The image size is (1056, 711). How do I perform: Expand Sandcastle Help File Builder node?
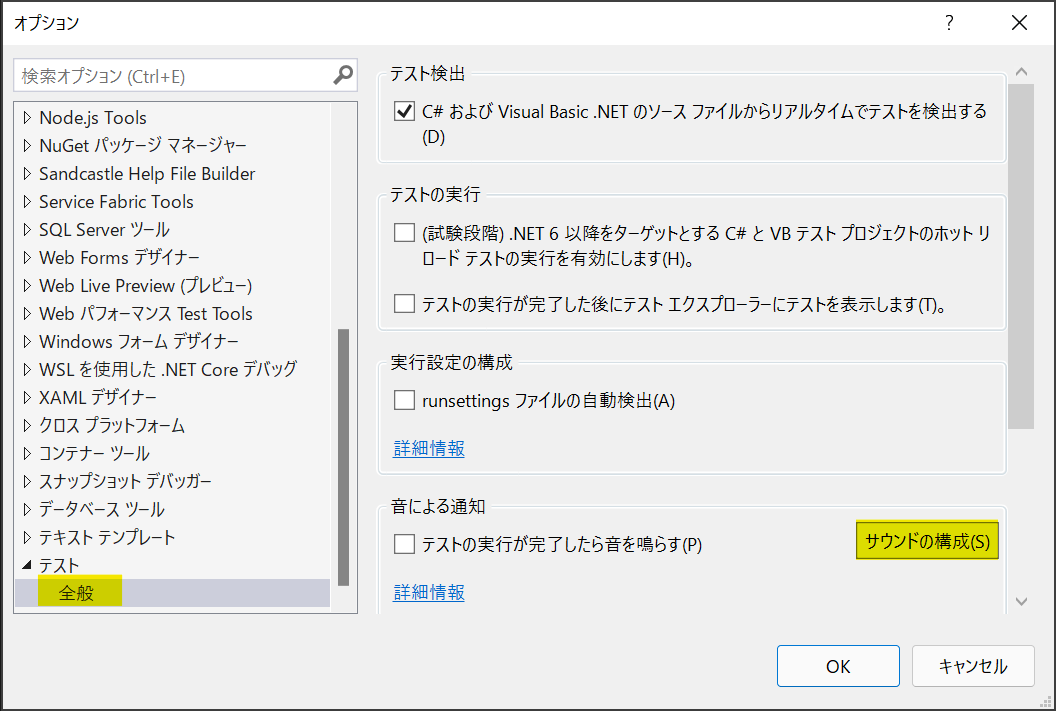[27, 174]
